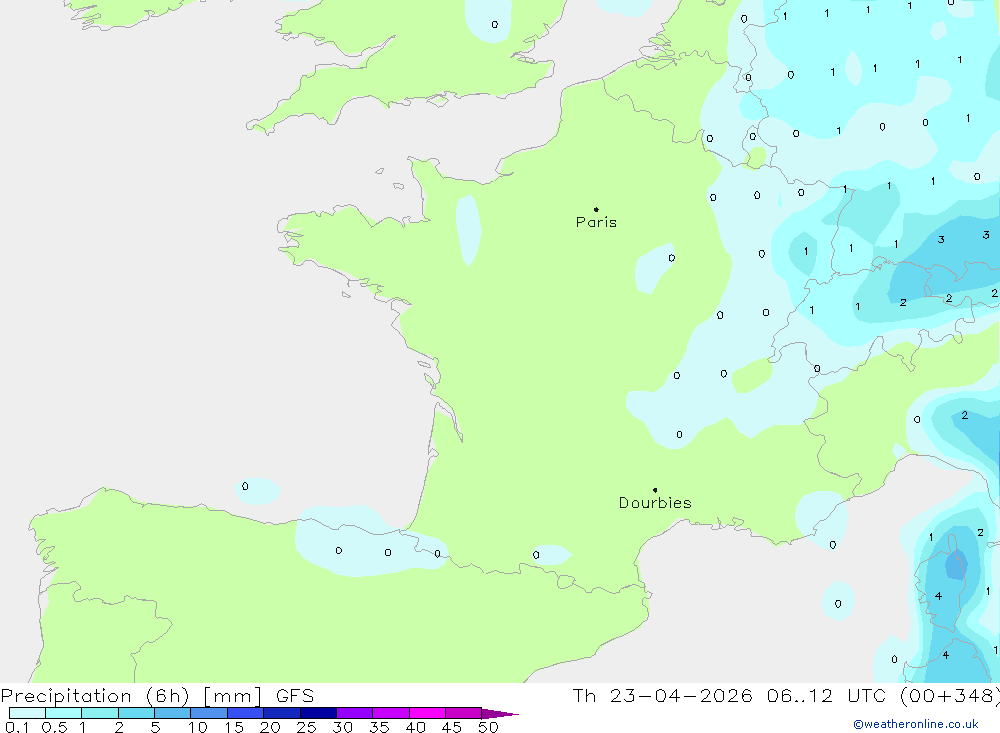1000x733 pixels.
Task: Pick the 2–5 mm legend color
Action: coord(136,713)
